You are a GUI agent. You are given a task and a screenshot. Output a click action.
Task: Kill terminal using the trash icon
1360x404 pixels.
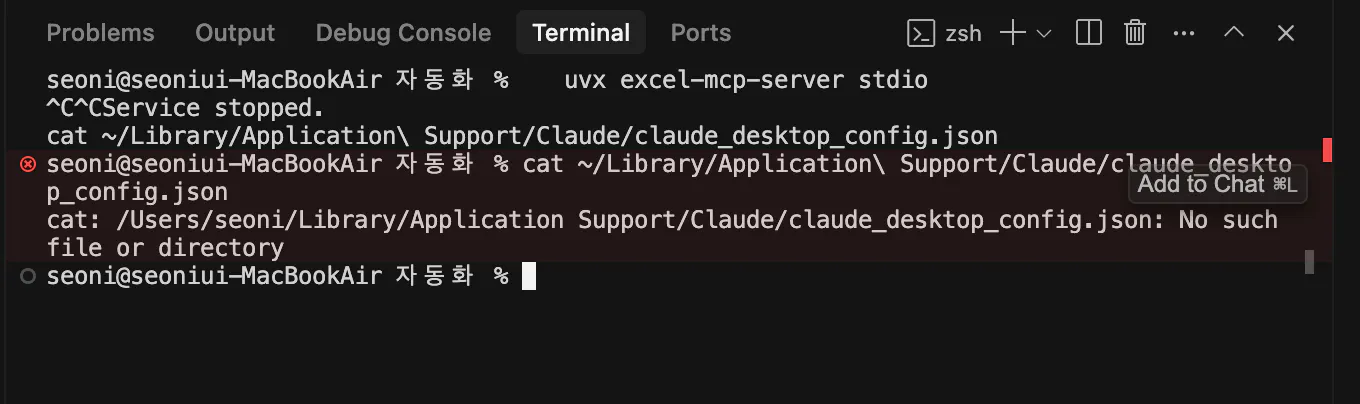[1135, 33]
